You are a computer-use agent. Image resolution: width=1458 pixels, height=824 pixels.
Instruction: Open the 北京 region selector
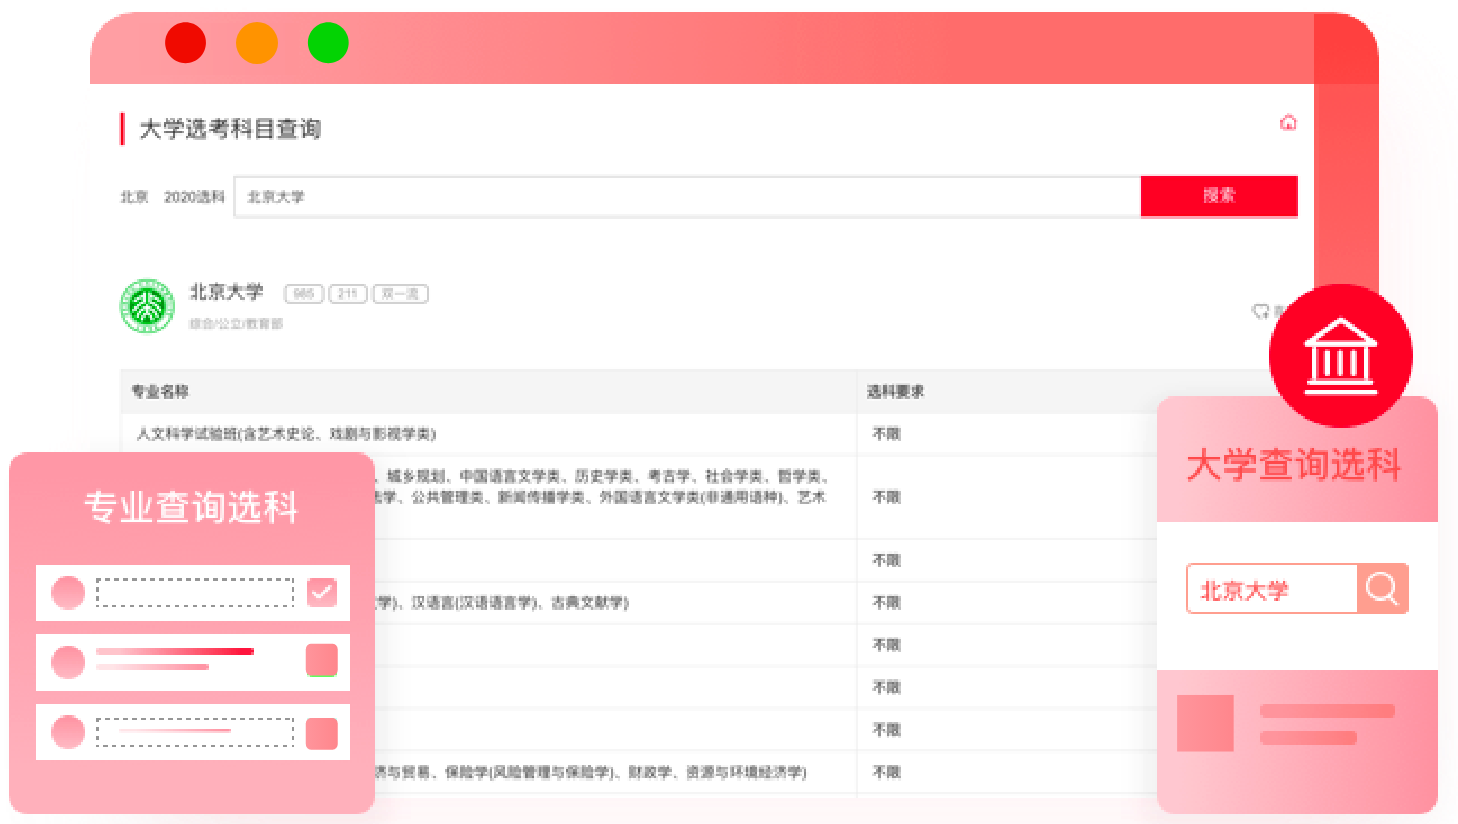(x=134, y=197)
